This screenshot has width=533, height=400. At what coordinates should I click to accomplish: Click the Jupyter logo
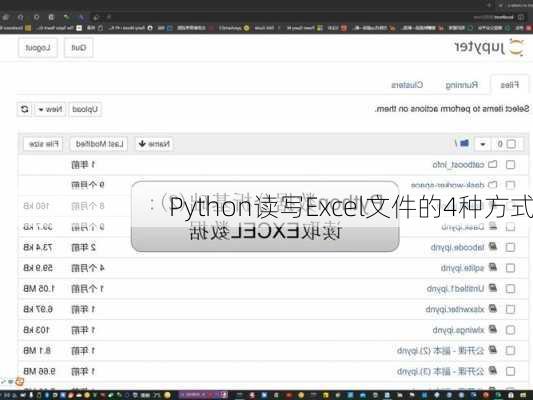489,48
